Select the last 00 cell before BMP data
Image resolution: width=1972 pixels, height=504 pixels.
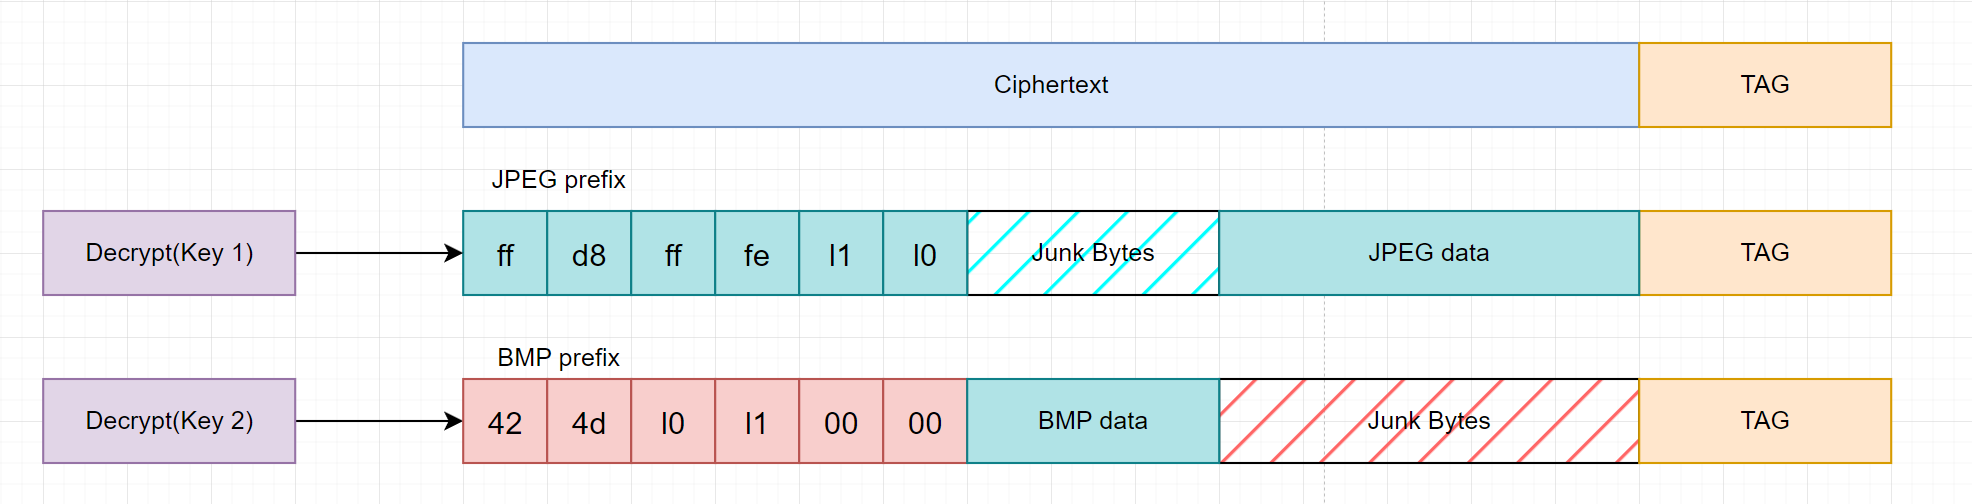click(925, 422)
